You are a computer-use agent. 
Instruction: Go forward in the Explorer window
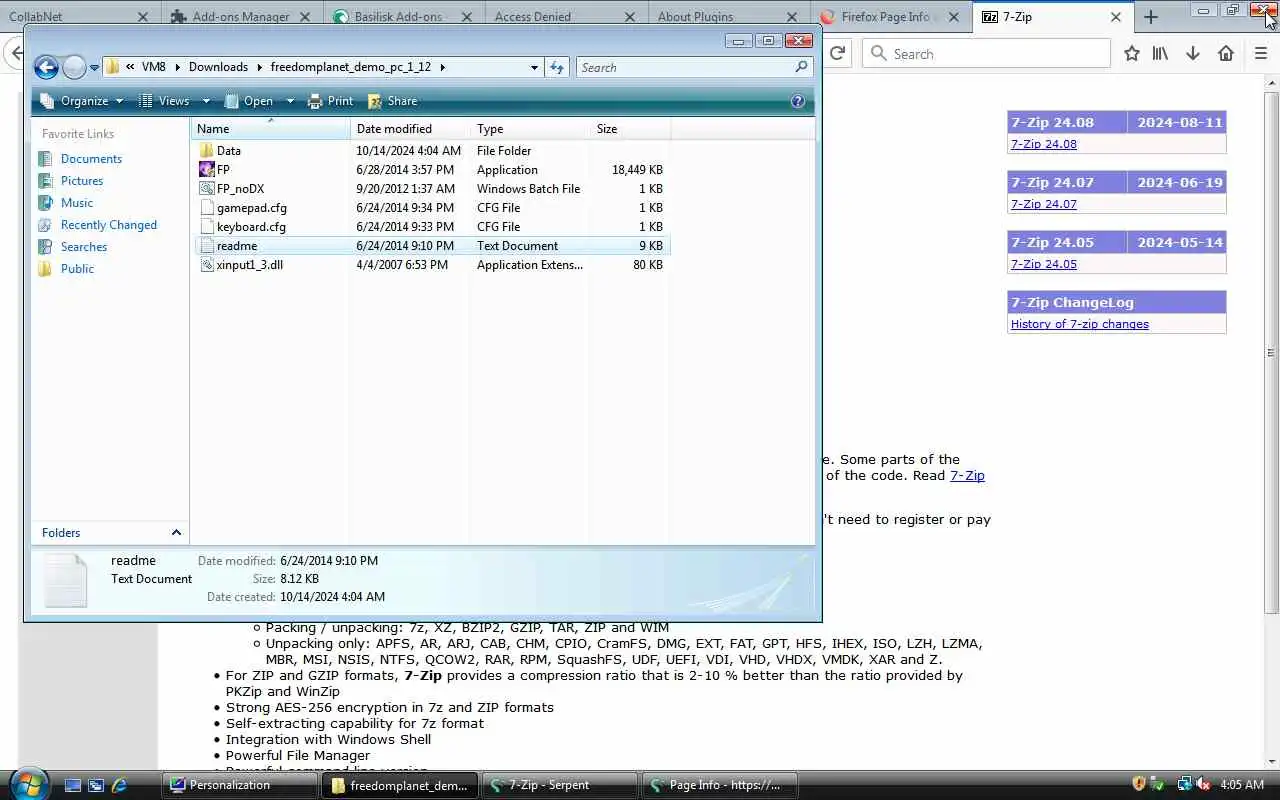coord(74,67)
